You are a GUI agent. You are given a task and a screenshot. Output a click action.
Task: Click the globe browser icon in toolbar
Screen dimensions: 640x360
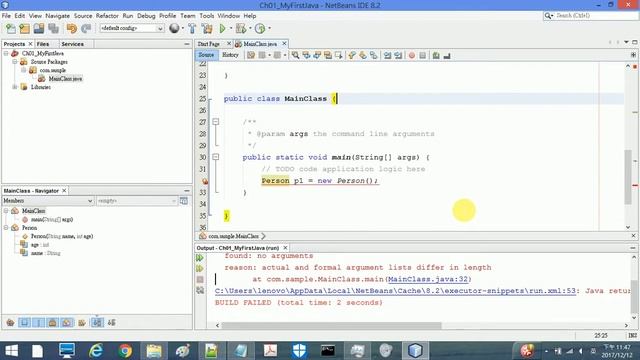[174, 28]
